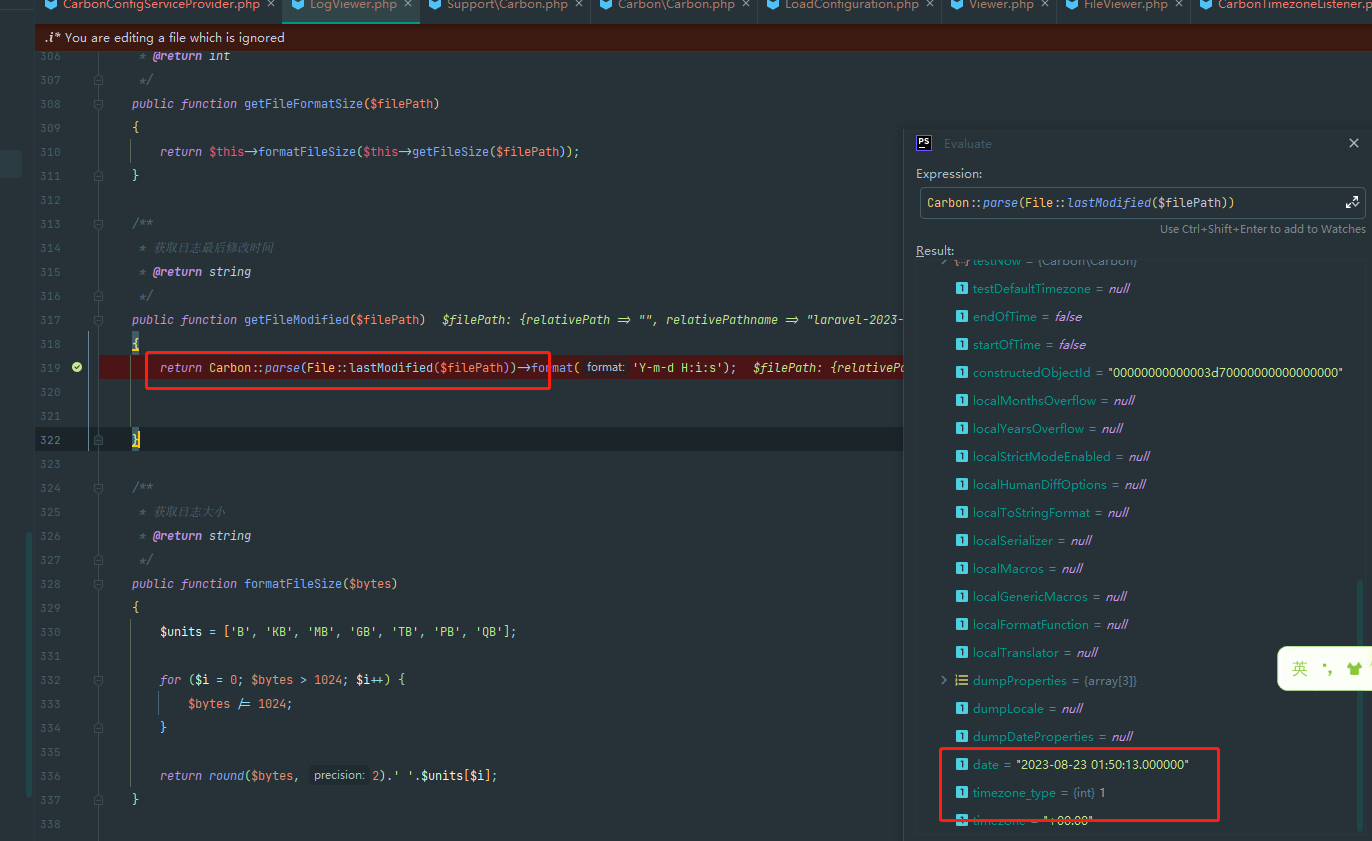The height and width of the screenshot is (841, 1372).
Task: Close the Evaluate dialog
Action: (1354, 143)
